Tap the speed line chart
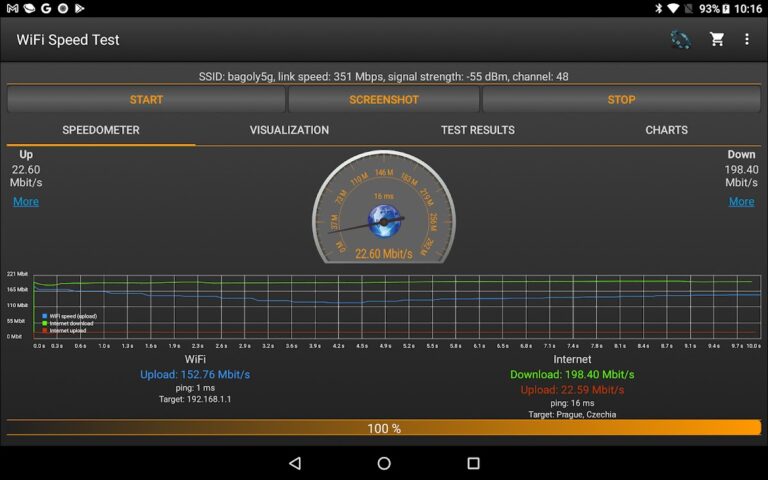 397,307
